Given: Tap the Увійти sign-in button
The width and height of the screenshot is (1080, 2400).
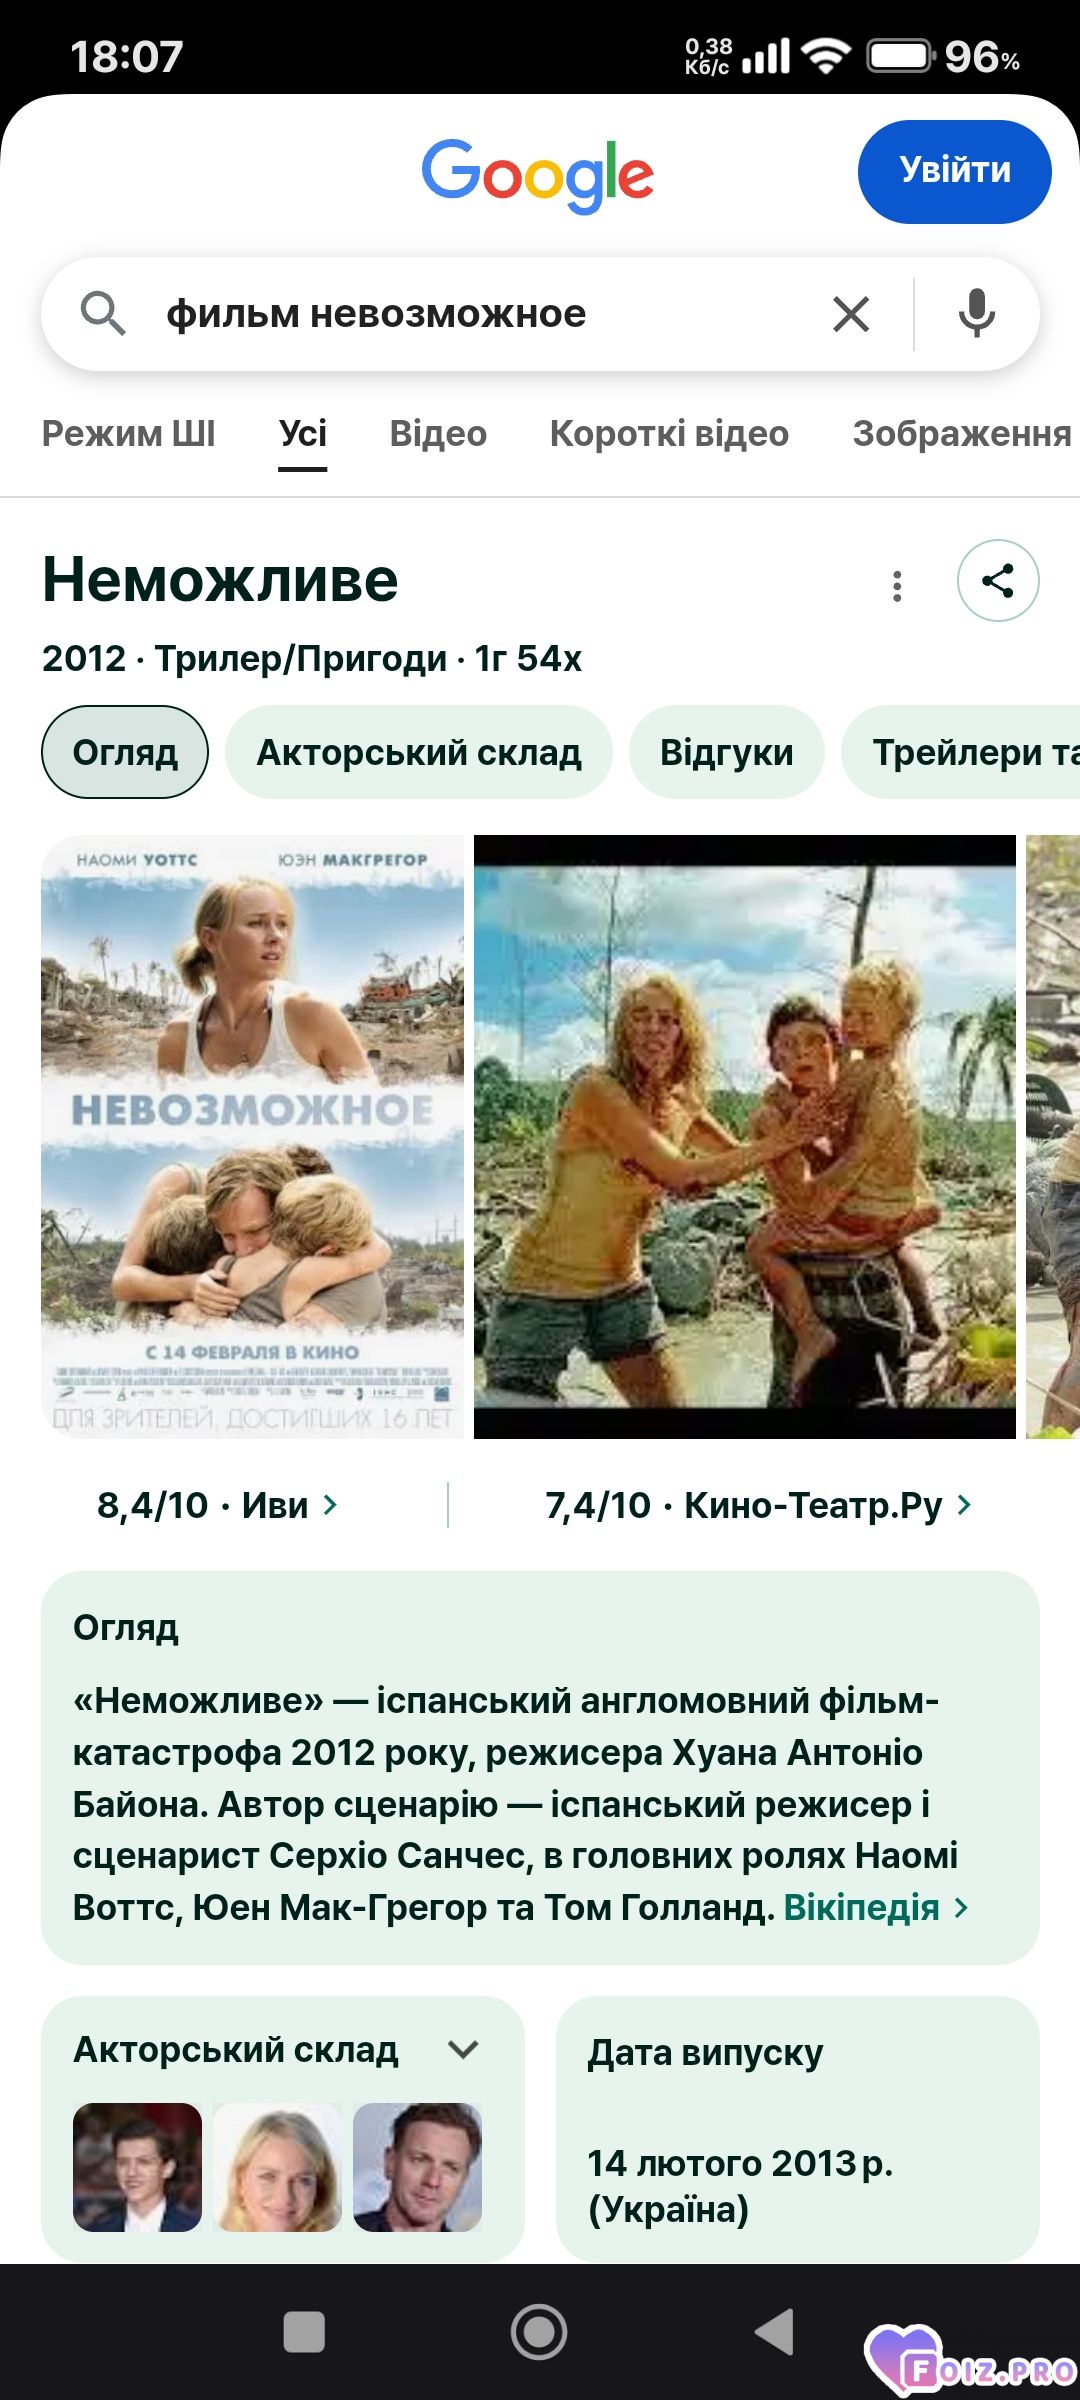Looking at the screenshot, I should pos(955,171).
